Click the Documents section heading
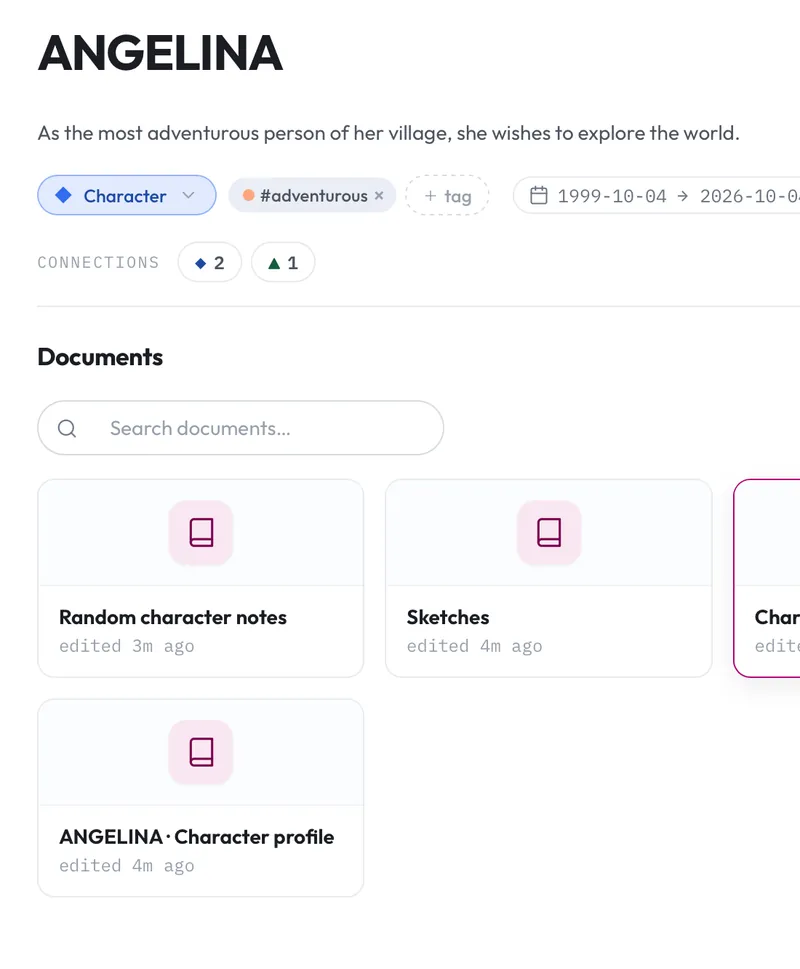 click(x=100, y=357)
